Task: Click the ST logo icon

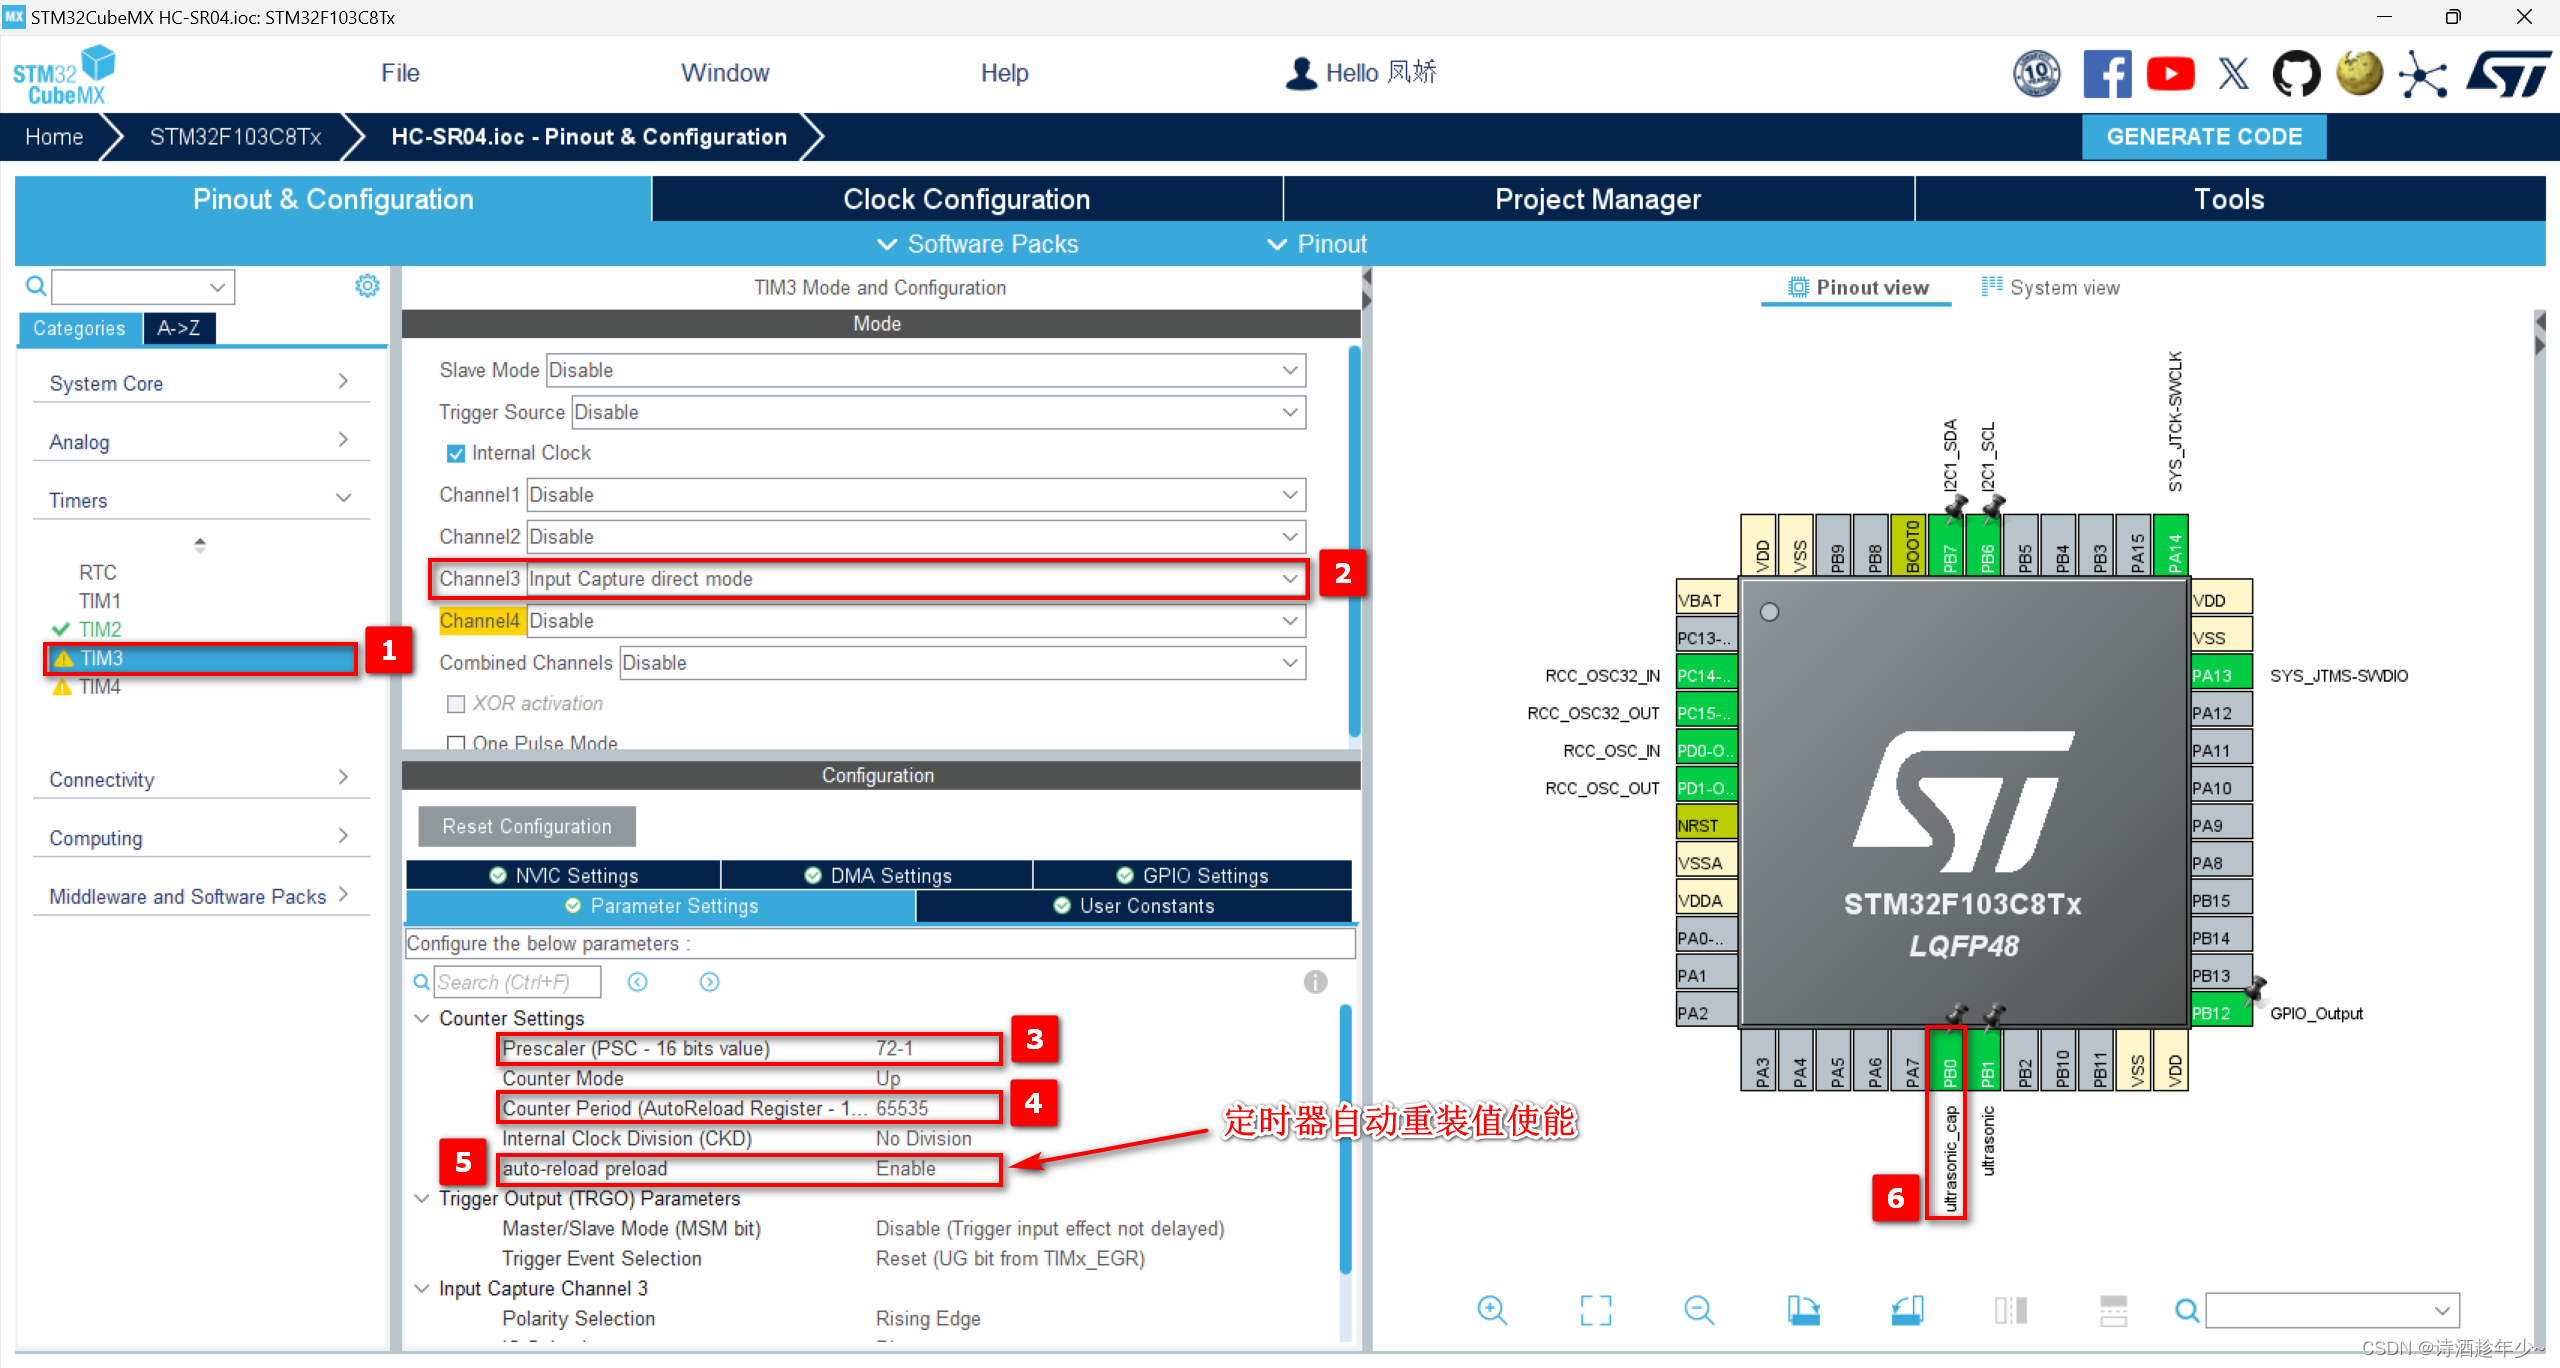Action: (x=2509, y=74)
